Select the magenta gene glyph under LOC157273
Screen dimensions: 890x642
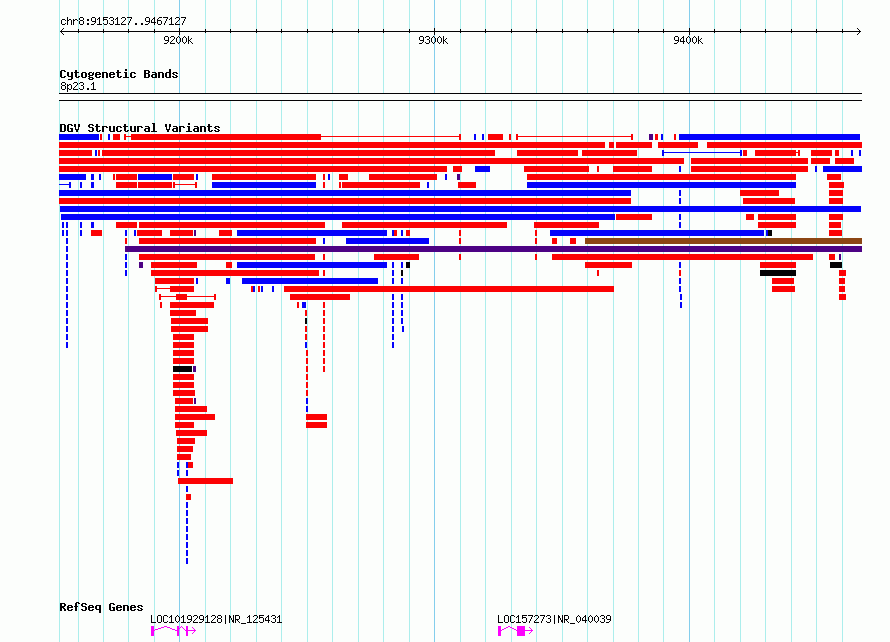pyautogui.click(x=515, y=631)
